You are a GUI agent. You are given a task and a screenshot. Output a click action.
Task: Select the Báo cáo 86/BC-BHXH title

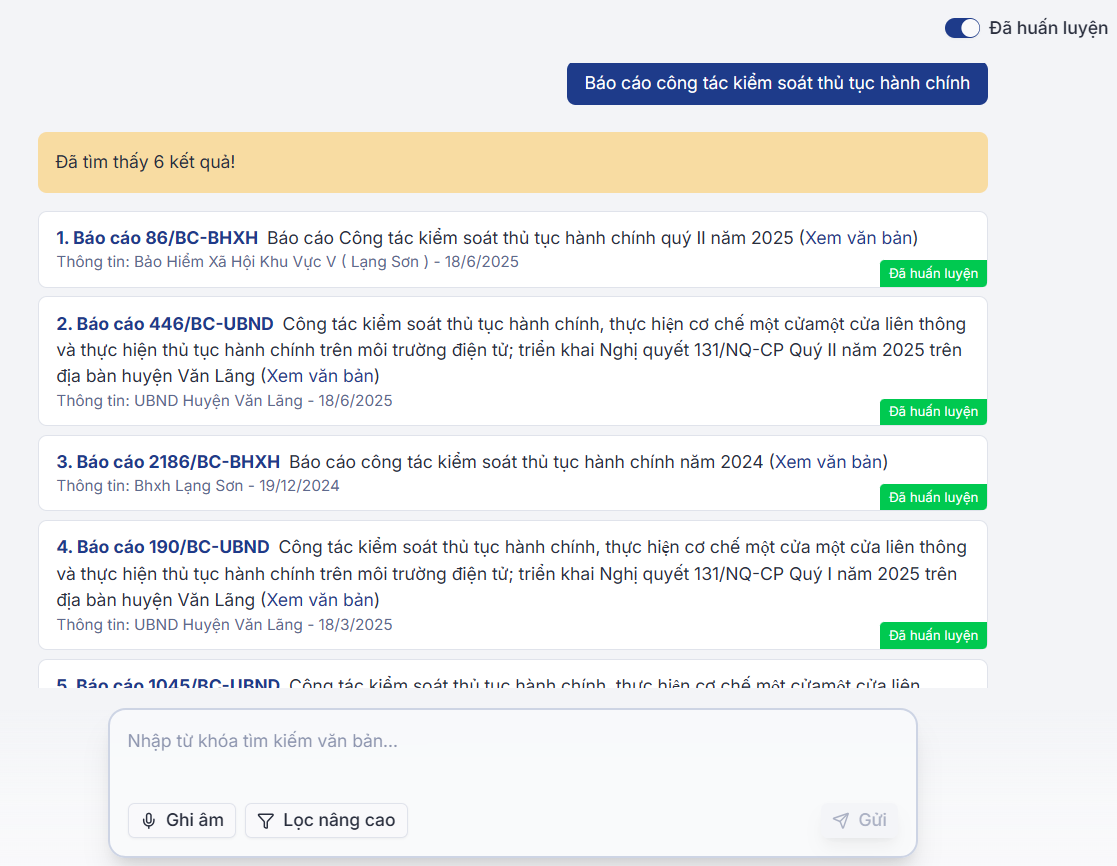(157, 238)
